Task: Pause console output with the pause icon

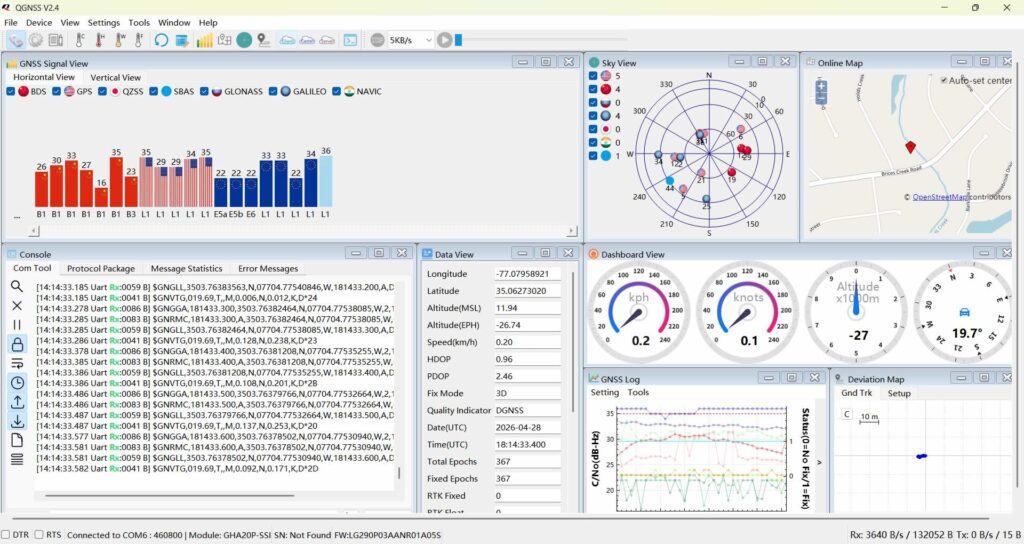Action: tap(17, 325)
